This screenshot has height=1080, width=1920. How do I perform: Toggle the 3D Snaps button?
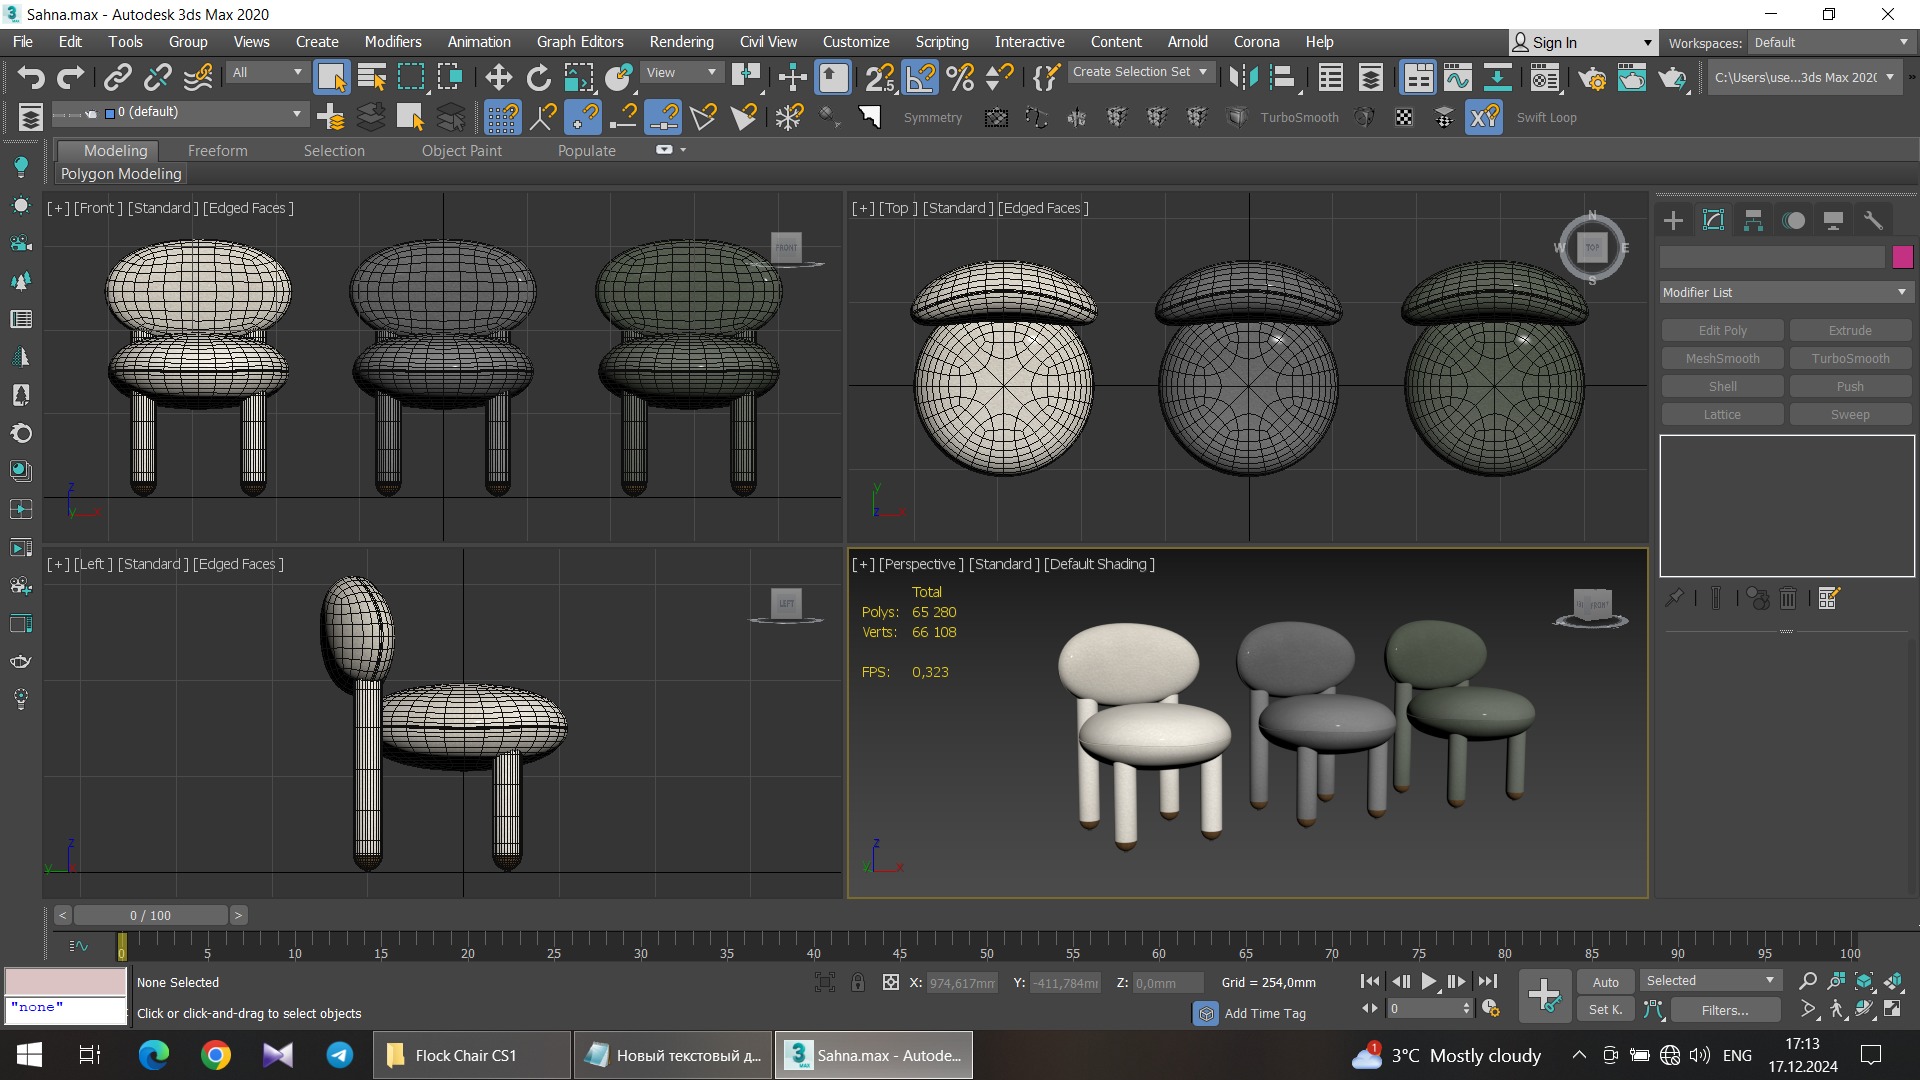[879, 77]
